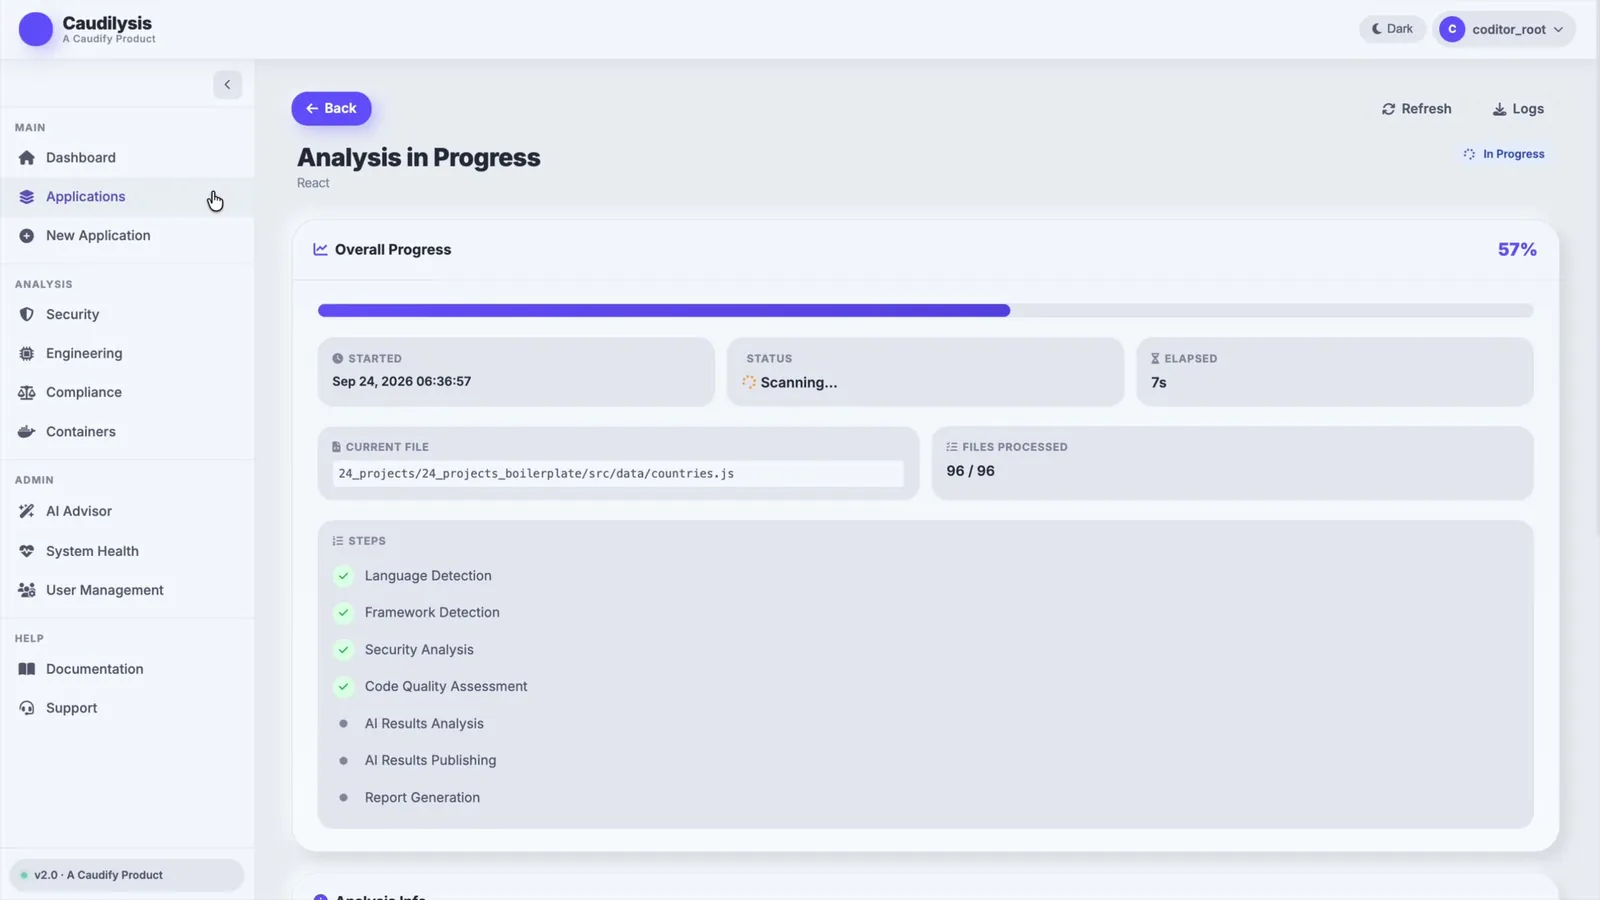Viewport: 1600px width, 900px height.
Task: Click the New Application plus icon
Action: click(27, 236)
